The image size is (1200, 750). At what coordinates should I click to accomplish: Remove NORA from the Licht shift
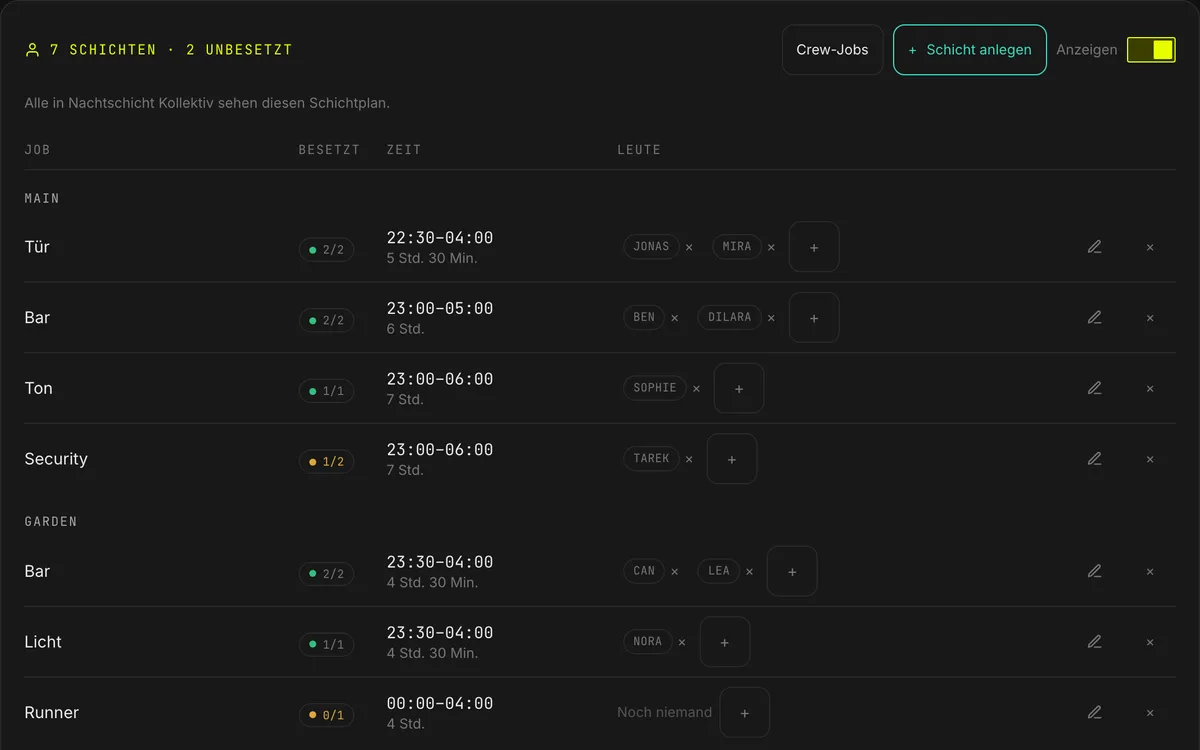tap(682, 642)
